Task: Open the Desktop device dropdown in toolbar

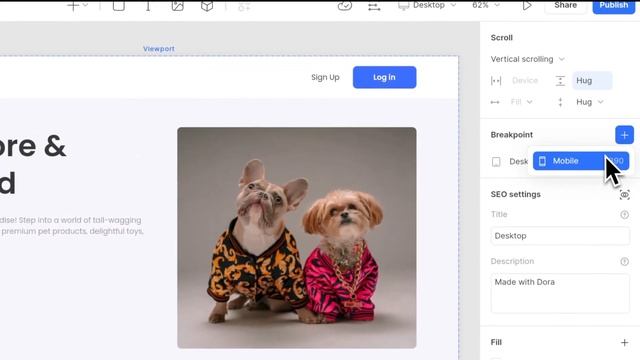Action: 427,5
